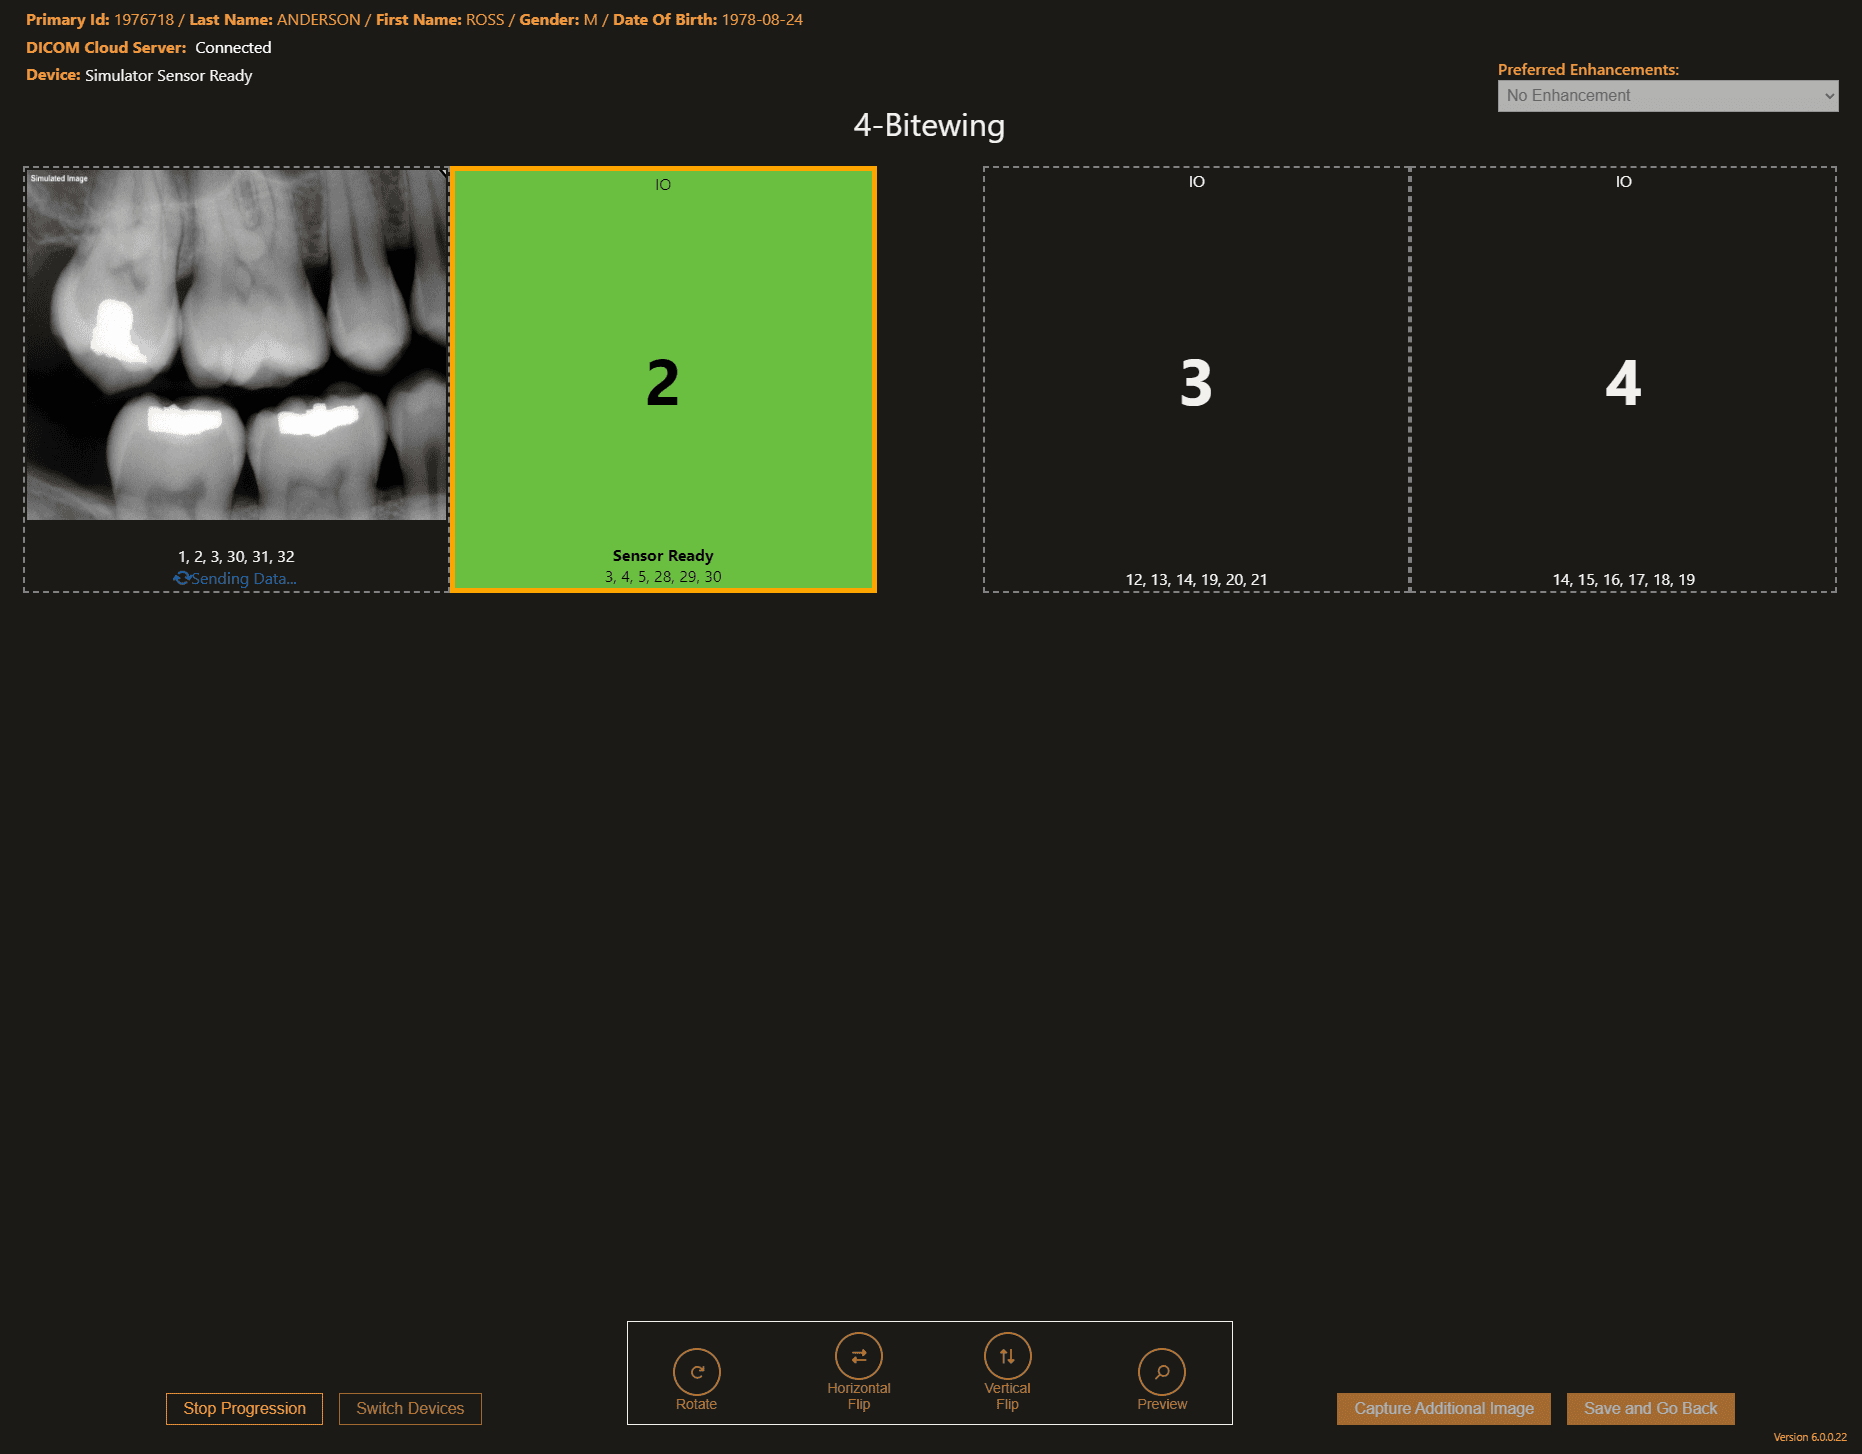The width and height of the screenshot is (1862, 1454).
Task: Click the corner fold icon on captured image
Action: pos(441,173)
